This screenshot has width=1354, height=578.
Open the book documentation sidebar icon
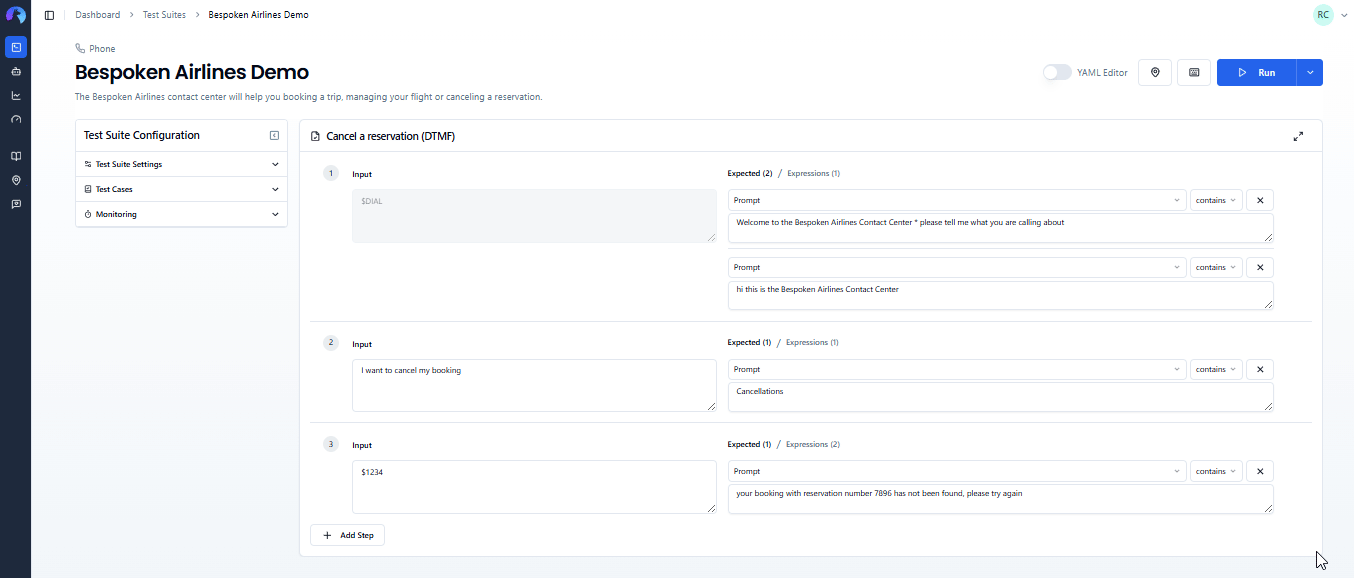16,156
